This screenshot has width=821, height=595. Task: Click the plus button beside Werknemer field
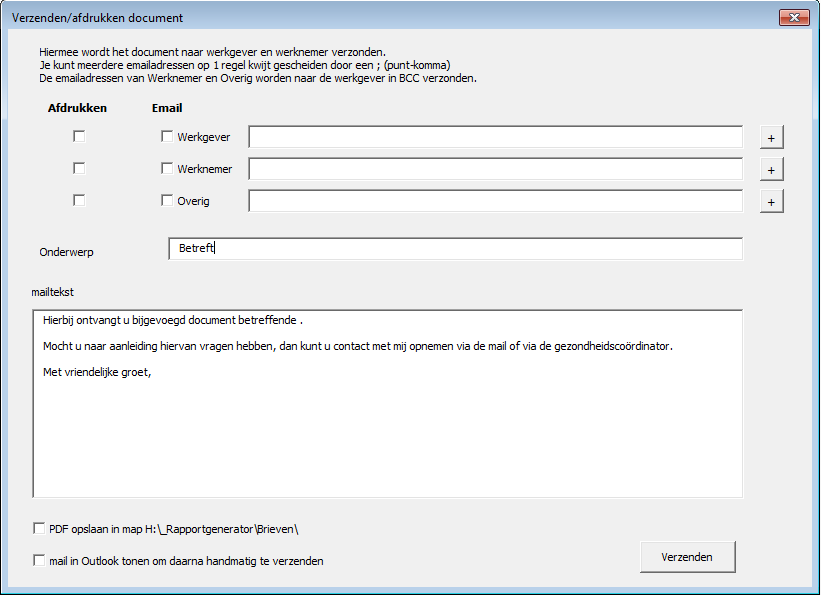pyautogui.click(x=770, y=170)
